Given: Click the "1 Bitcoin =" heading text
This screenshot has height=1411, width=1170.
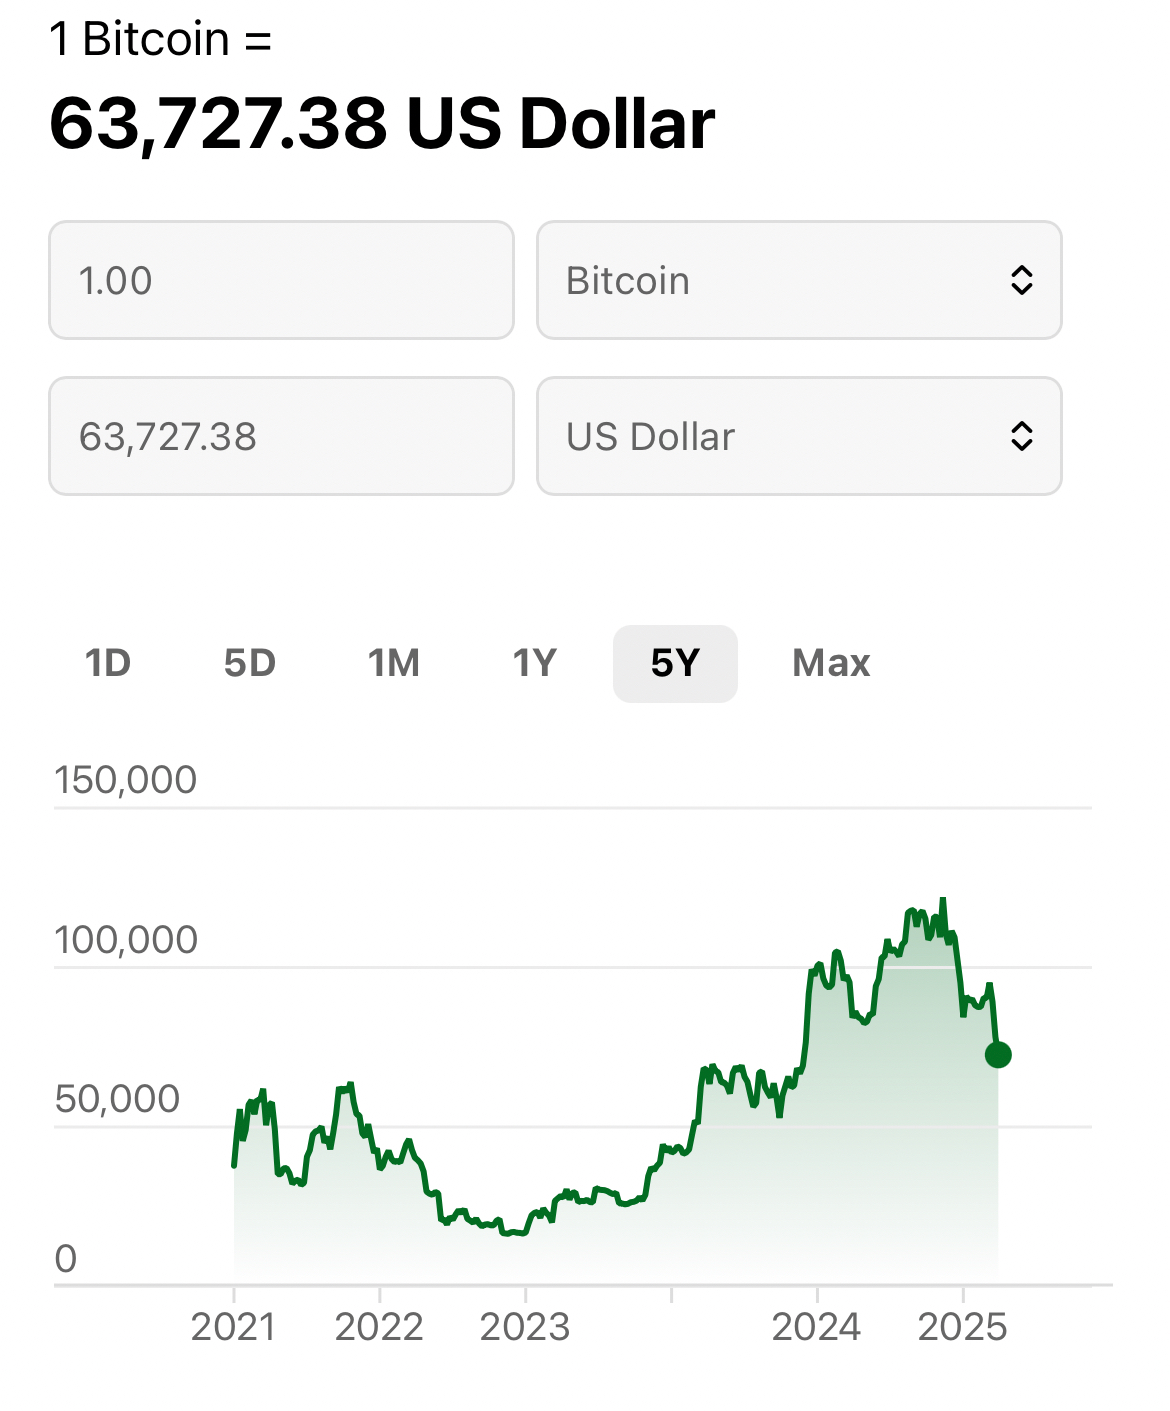Looking at the screenshot, I should 161,40.
